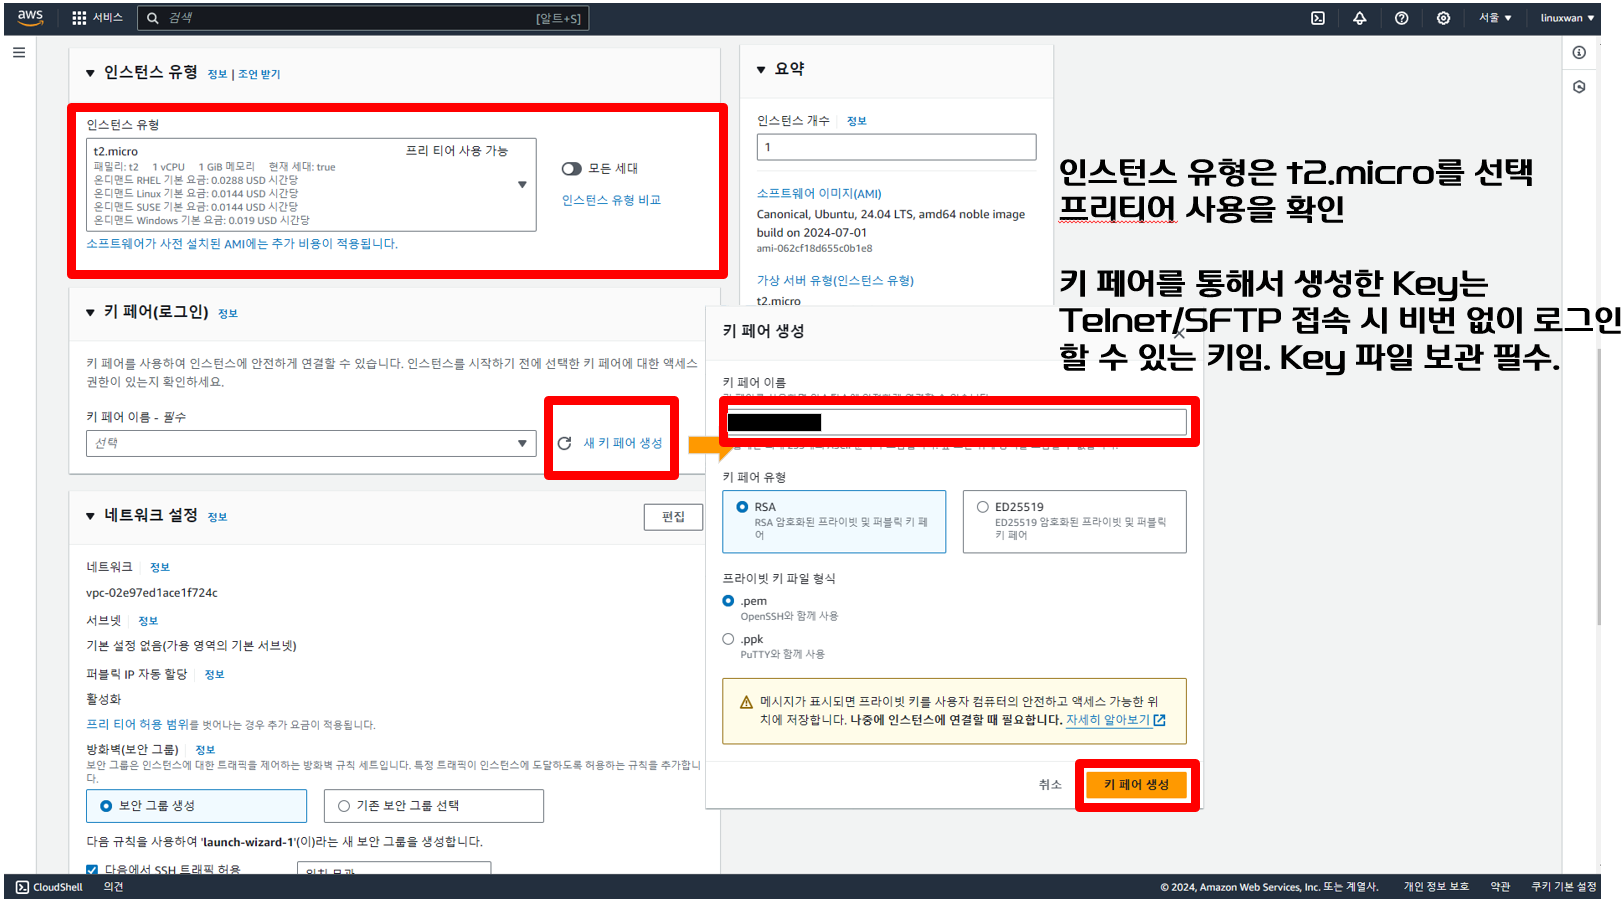The width and height of the screenshot is (1623, 900).
Task: Open the terms link in the footer
Action: [1500, 887]
